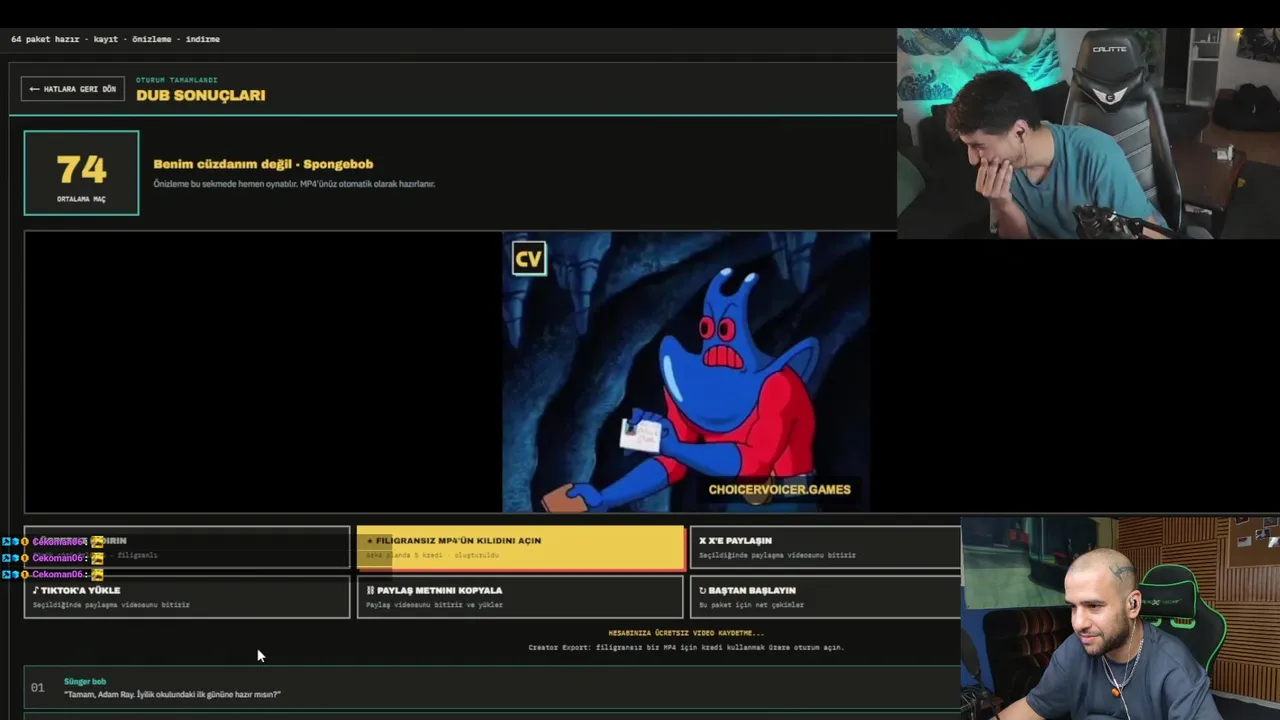This screenshot has height=720, width=1280.
Task: Select dialogue line 01 by Sünger bob
Action: (x=492, y=688)
